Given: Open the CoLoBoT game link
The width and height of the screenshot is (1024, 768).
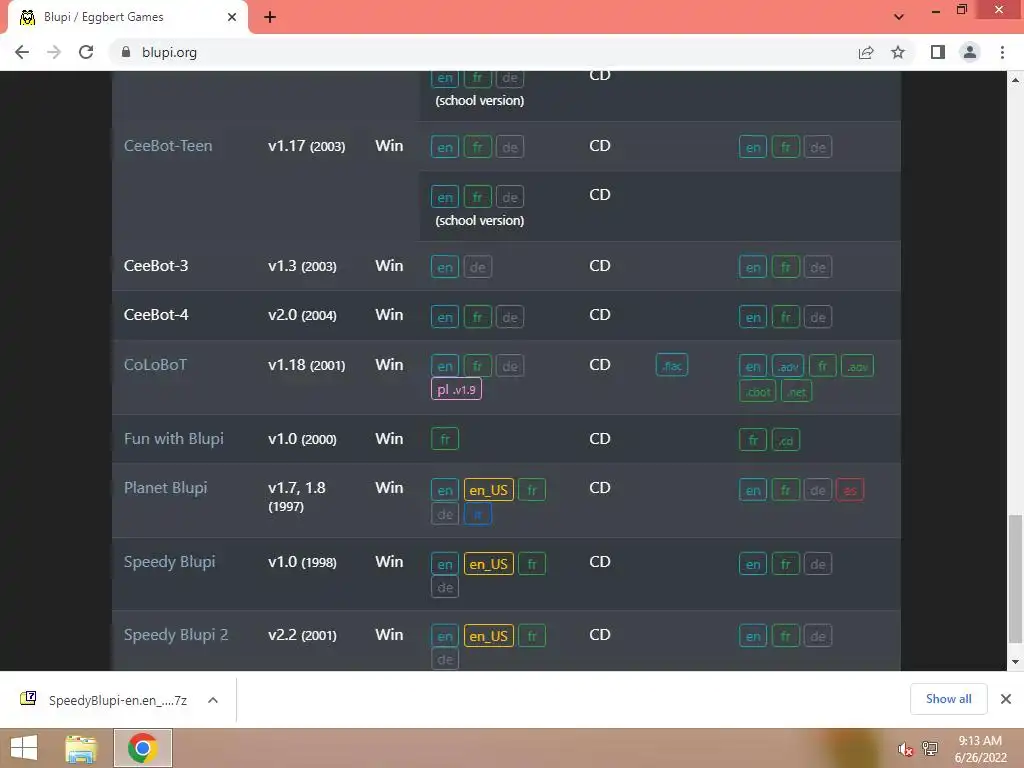Looking at the screenshot, I should point(155,364).
